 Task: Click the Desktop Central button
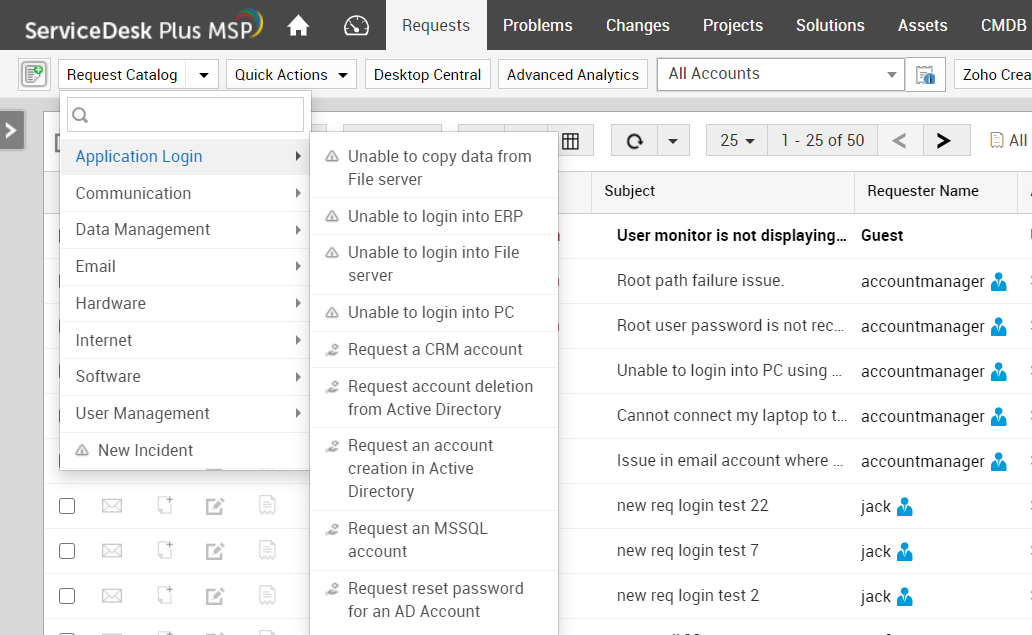point(428,75)
